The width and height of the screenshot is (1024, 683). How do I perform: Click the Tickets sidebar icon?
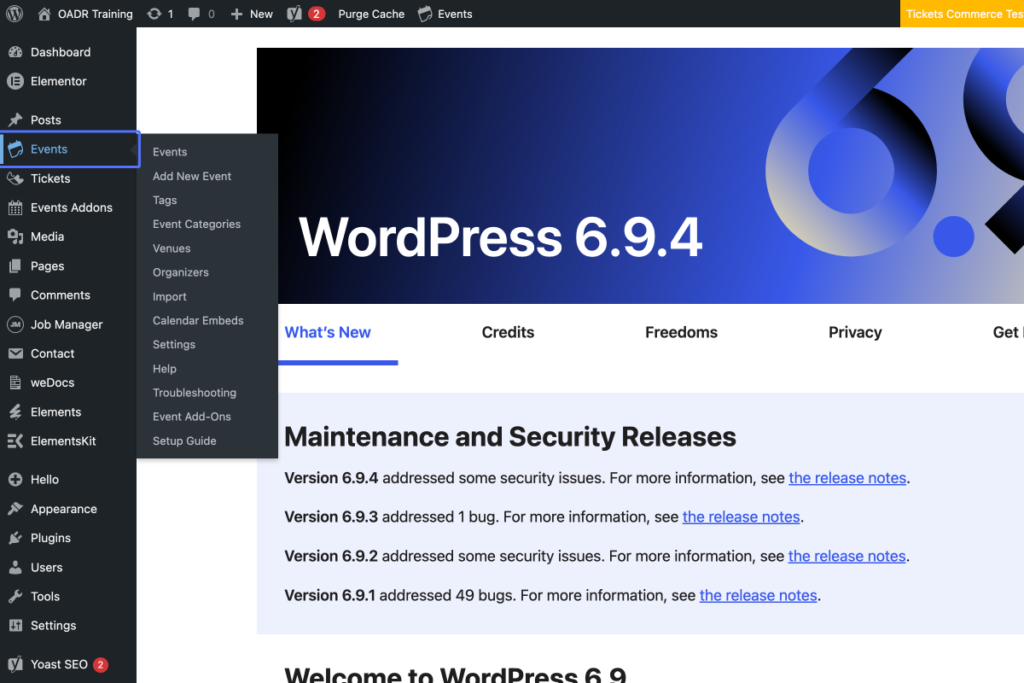[x=15, y=178]
